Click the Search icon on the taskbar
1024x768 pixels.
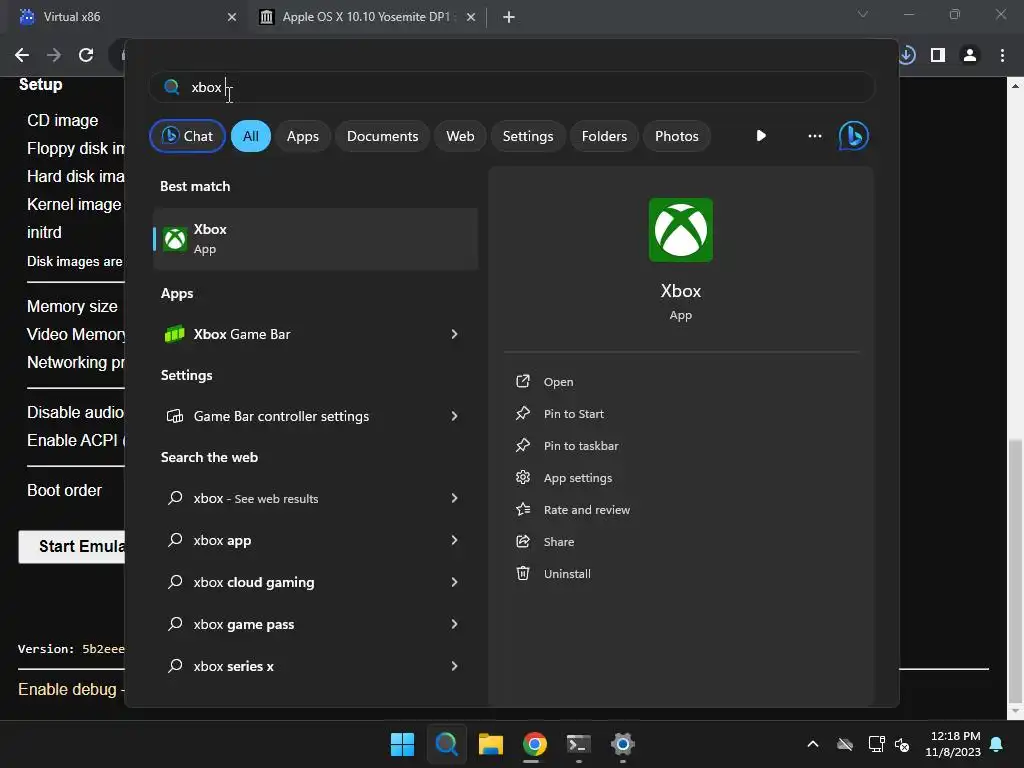[447, 744]
